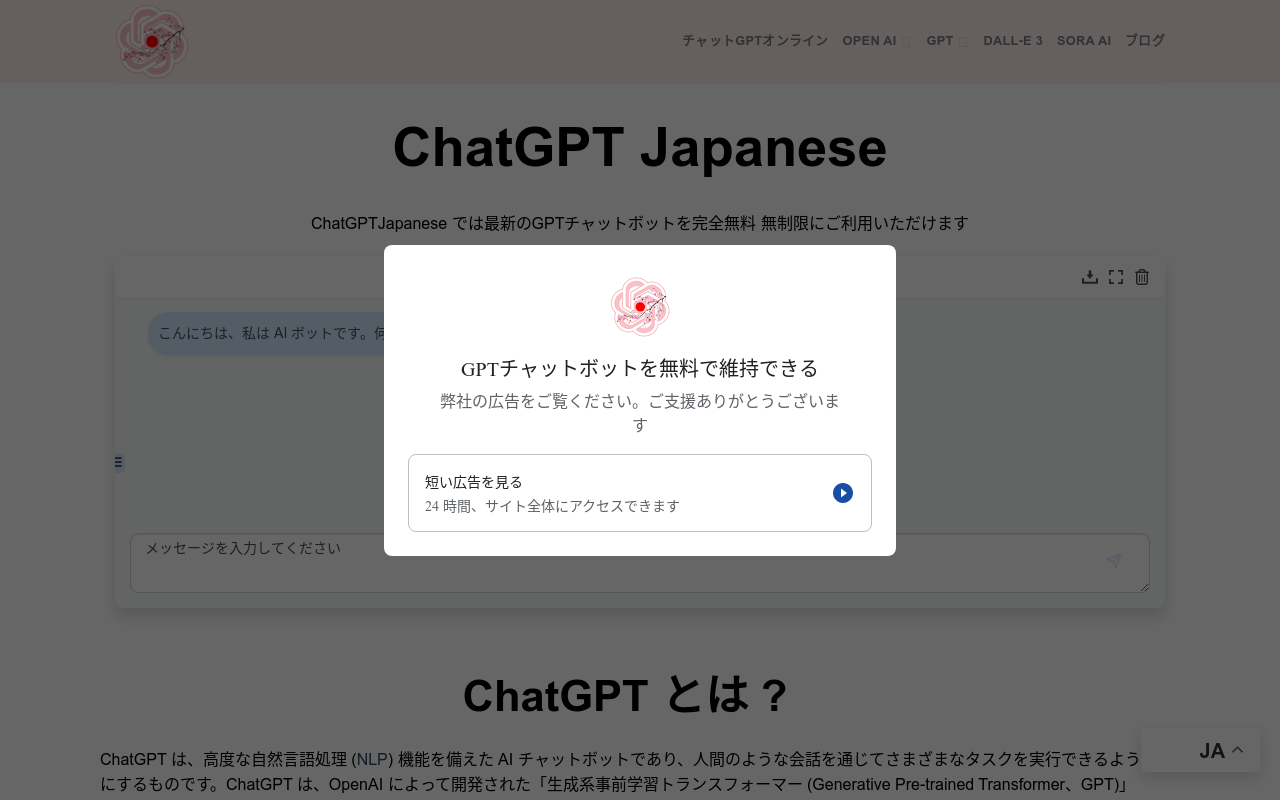Image resolution: width=1280 pixels, height=800 pixels.
Task: Click subtitle 最新のGPTチャットボットを完全無料
Action: click(620, 223)
